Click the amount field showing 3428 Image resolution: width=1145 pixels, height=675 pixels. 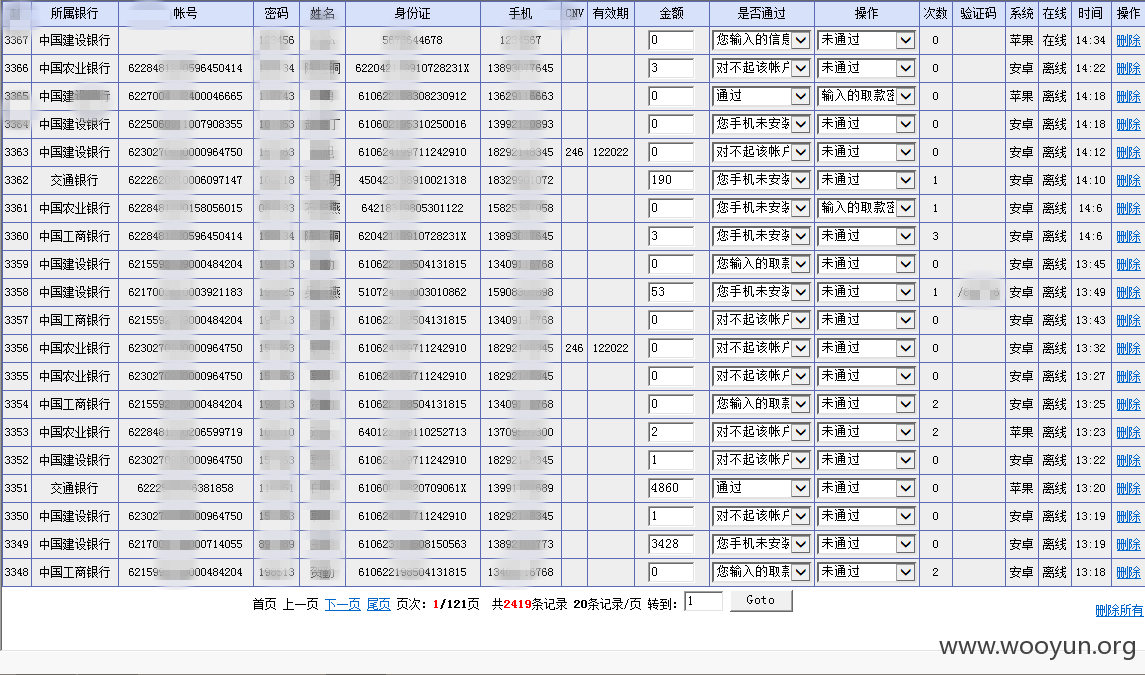point(671,544)
